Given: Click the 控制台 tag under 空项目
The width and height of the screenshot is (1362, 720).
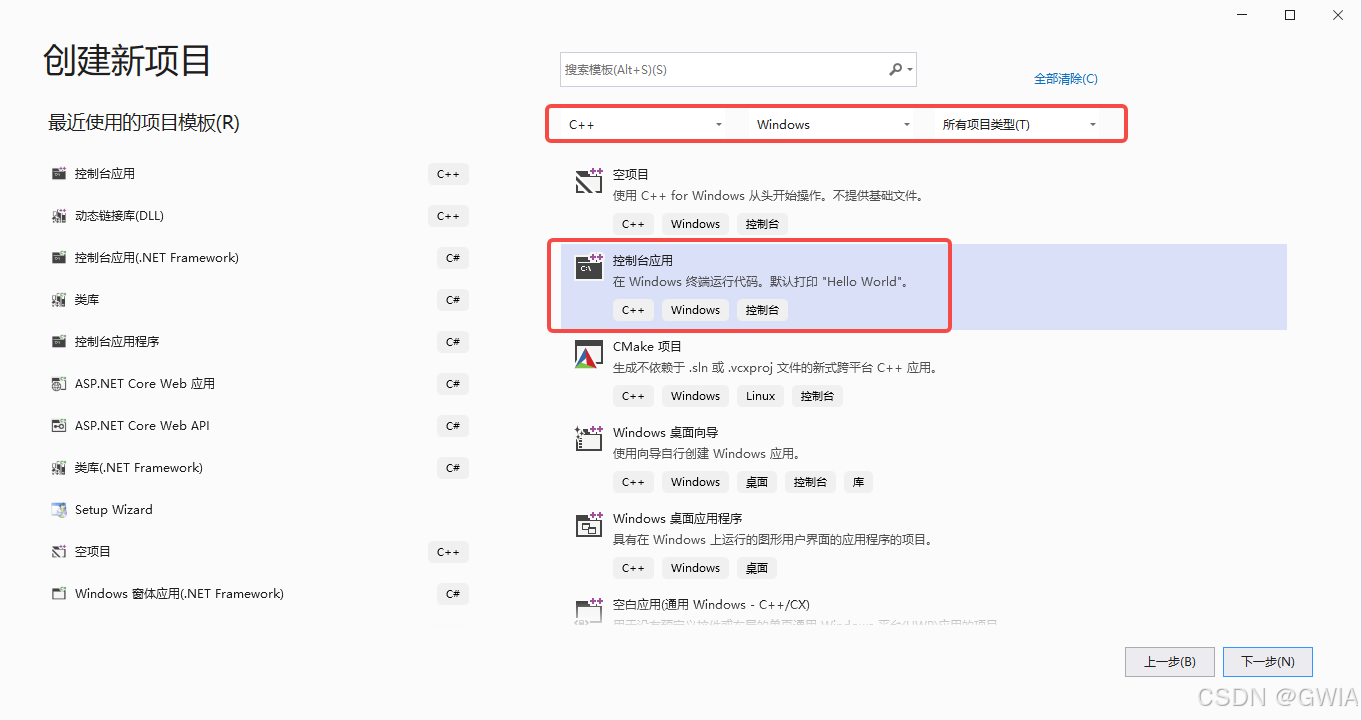Looking at the screenshot, I should point(763,224).
